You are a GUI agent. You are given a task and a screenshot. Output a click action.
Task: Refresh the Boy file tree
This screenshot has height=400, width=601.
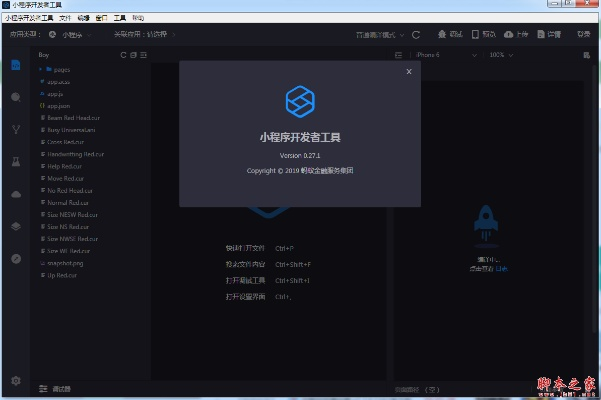(x=123, y=55)
